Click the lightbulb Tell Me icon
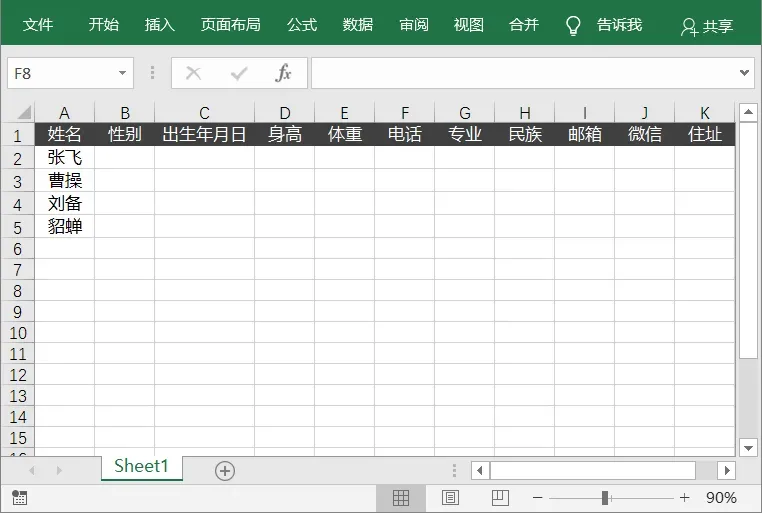The height and width of the screenshot is (513, 762). [573, 25]
